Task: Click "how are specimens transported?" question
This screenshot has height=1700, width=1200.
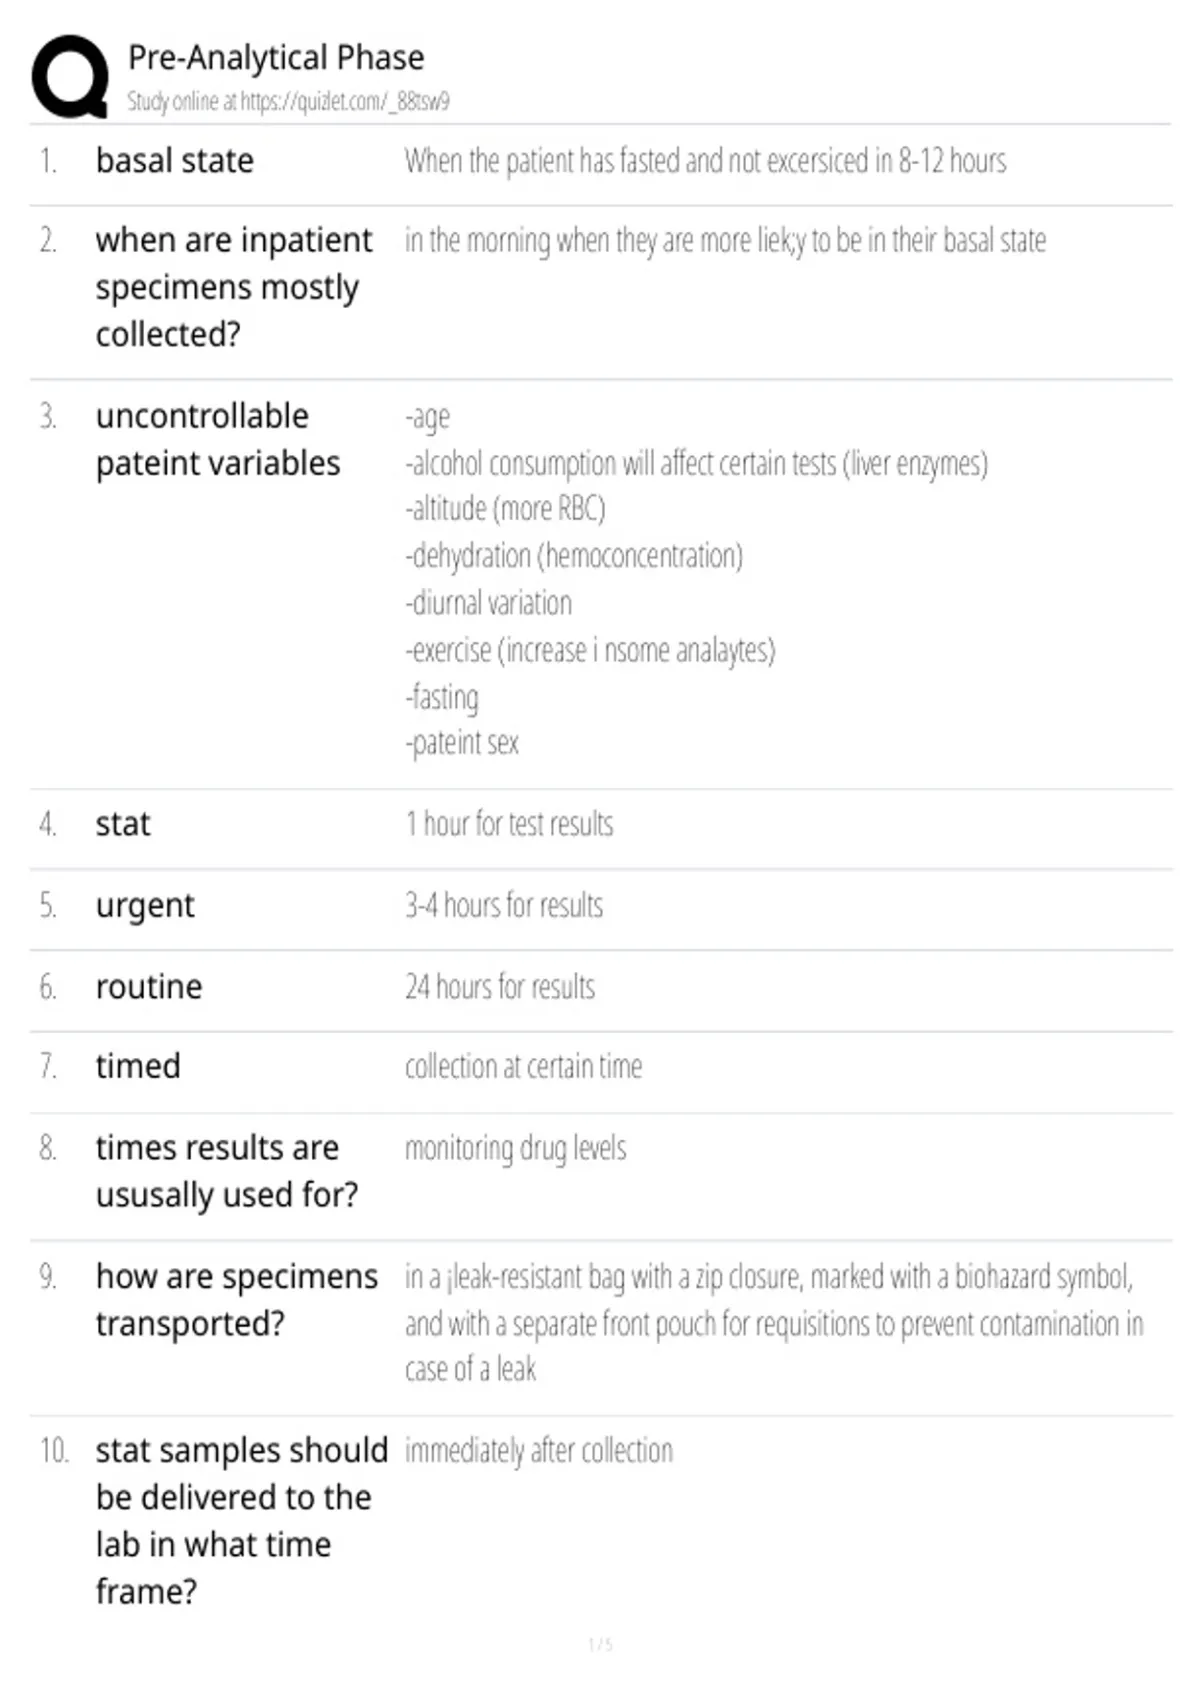Action: [237, 1299]
